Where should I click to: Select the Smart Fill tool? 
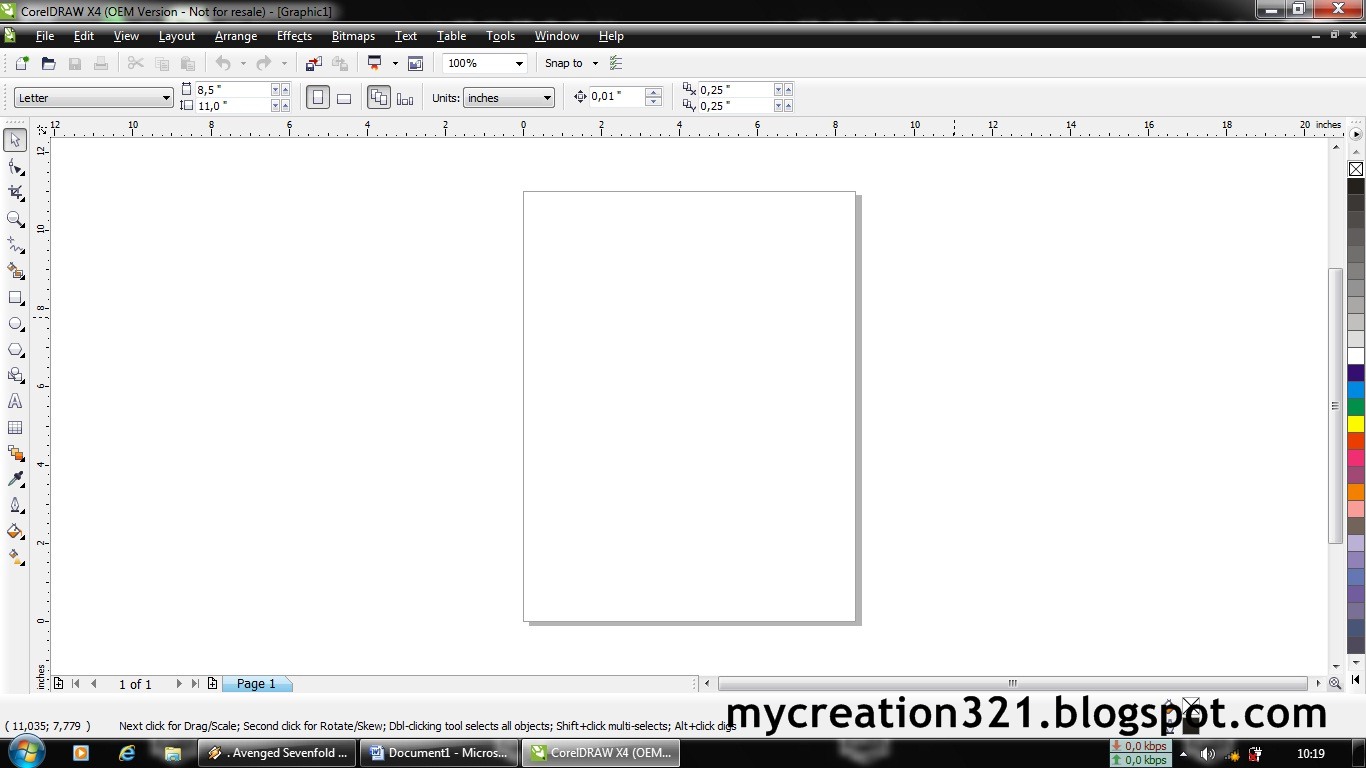coord(15,271)
